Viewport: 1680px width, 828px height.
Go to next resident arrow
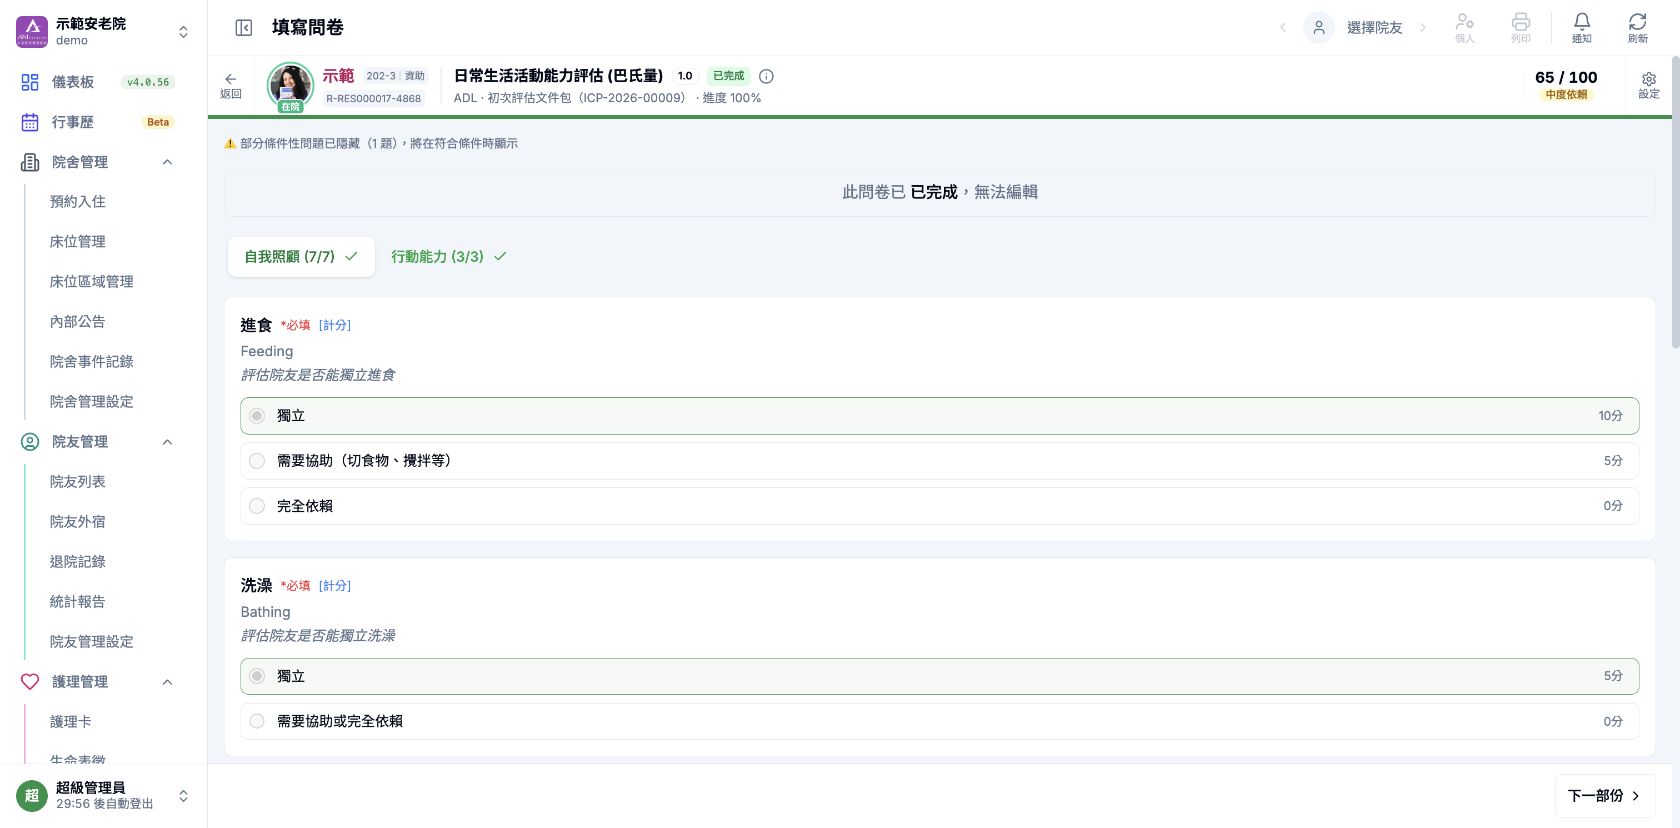1423,28
